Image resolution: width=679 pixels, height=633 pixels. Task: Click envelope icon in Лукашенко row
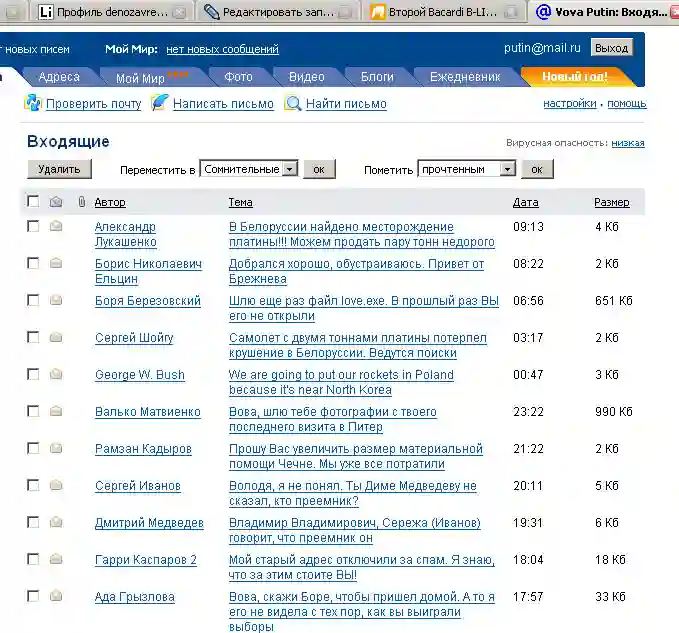[x=56, y=226]
